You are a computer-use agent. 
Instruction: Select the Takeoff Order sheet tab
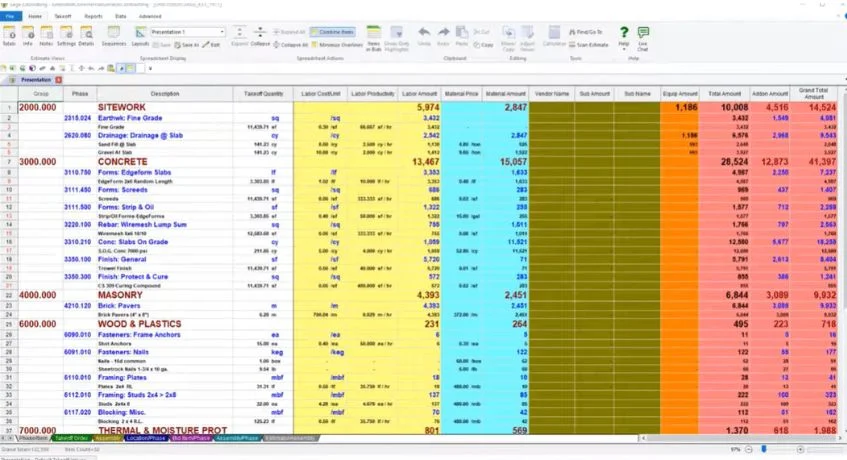click(71, 438)
